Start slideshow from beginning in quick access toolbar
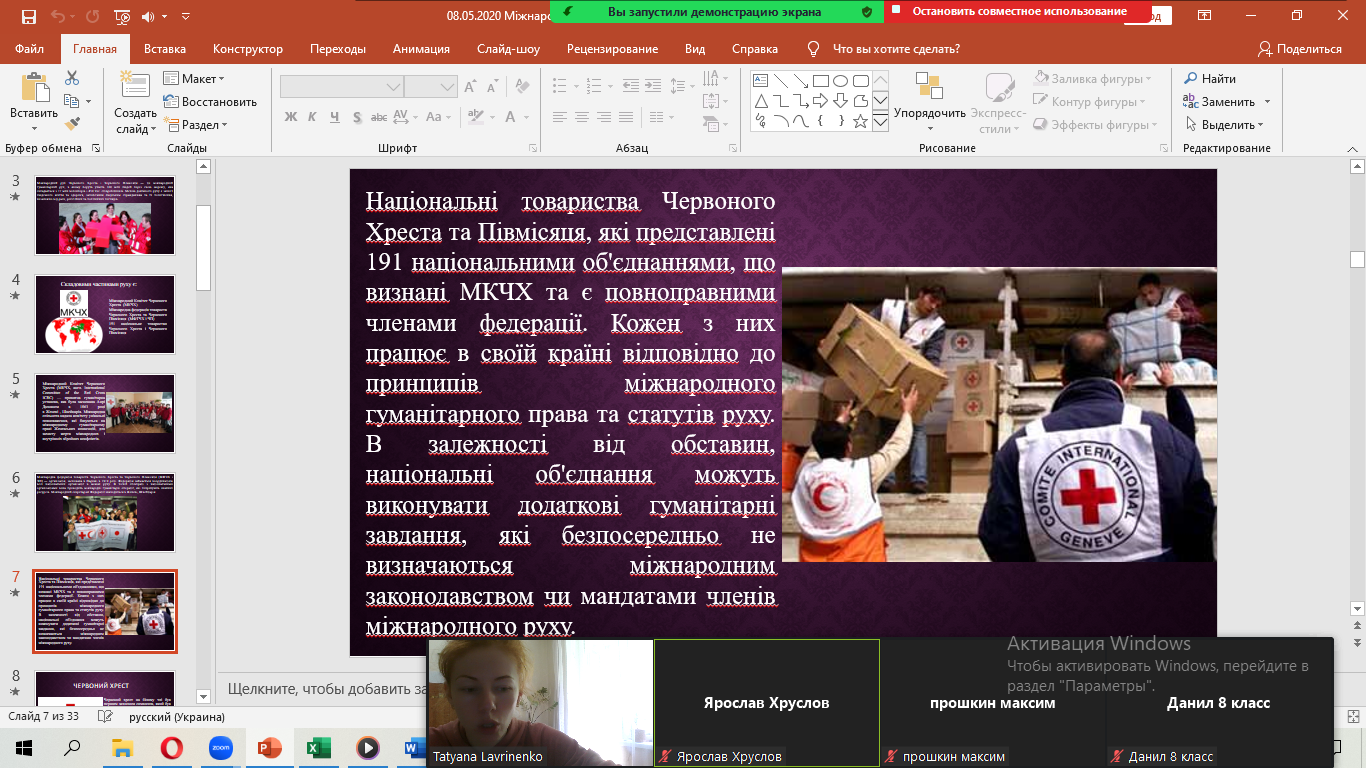 121,16
